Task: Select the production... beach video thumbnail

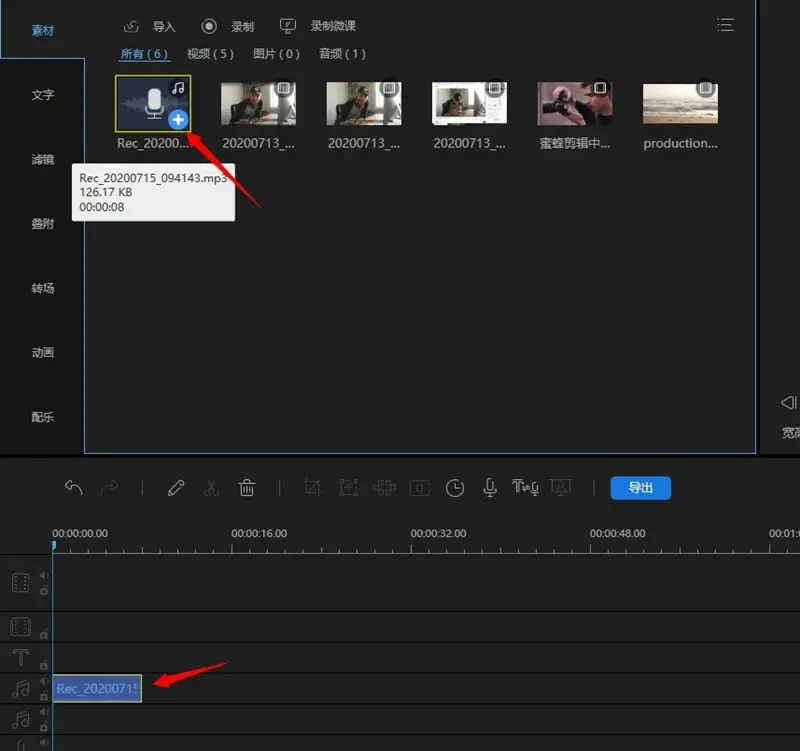Action: tap(680, 104)
